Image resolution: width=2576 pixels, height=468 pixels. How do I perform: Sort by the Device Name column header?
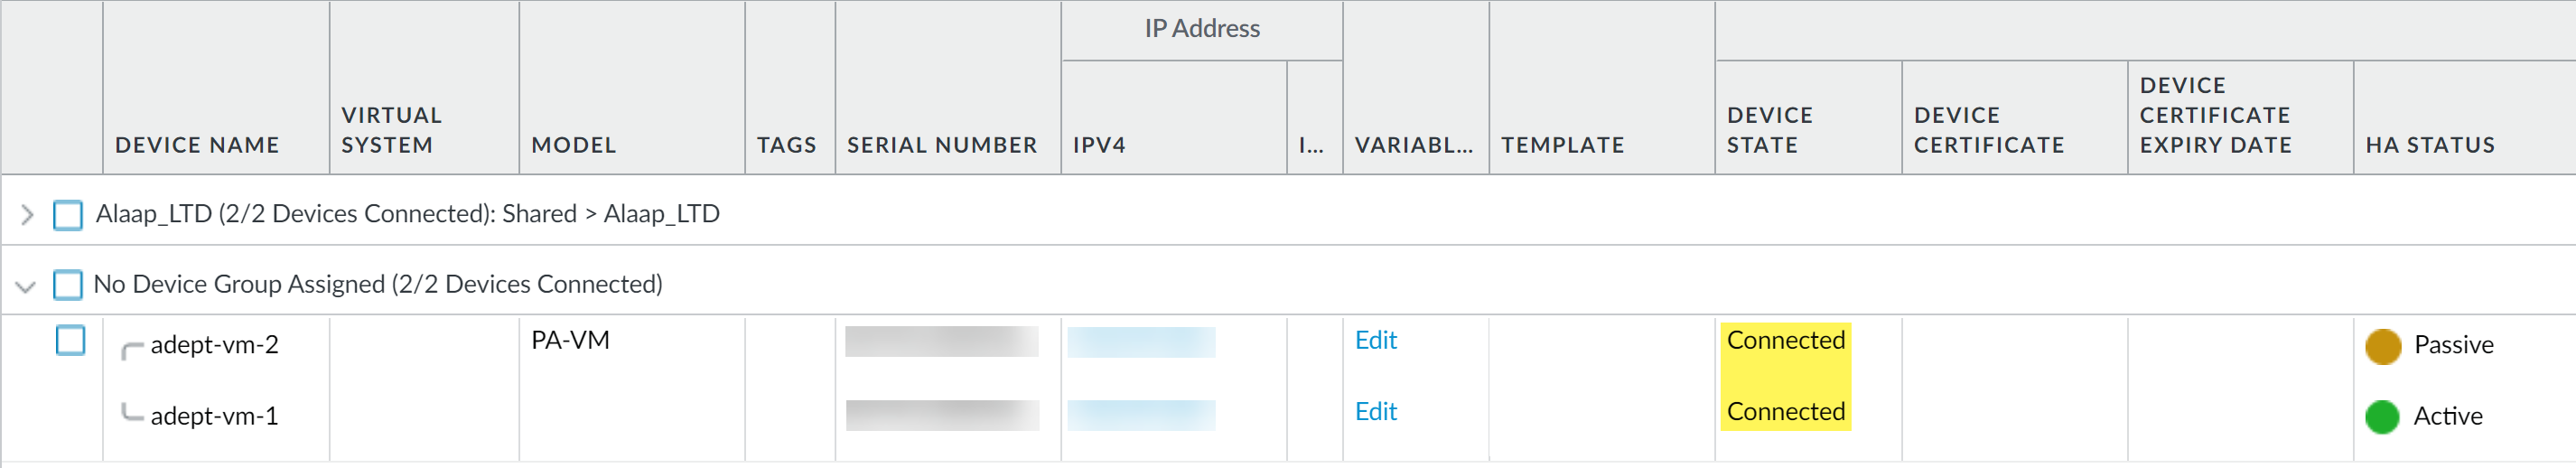pos(197,145)
